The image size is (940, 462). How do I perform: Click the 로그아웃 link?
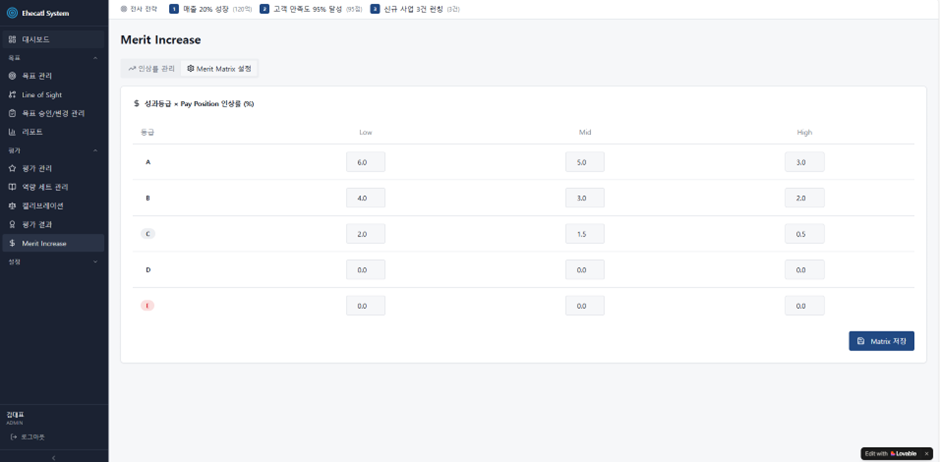point(28,437)
